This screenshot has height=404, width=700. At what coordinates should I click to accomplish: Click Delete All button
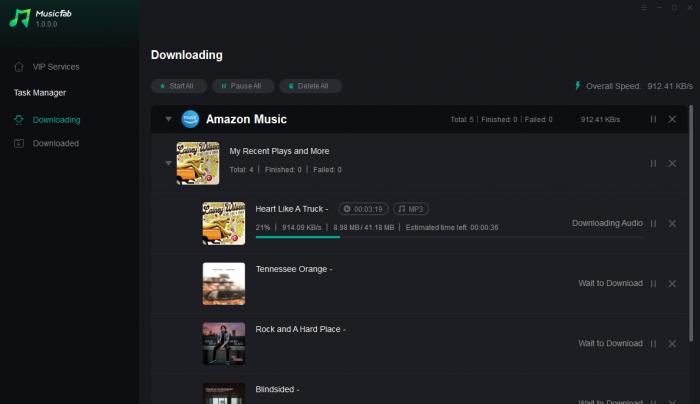pyautogui.click(x=311, y=86)
